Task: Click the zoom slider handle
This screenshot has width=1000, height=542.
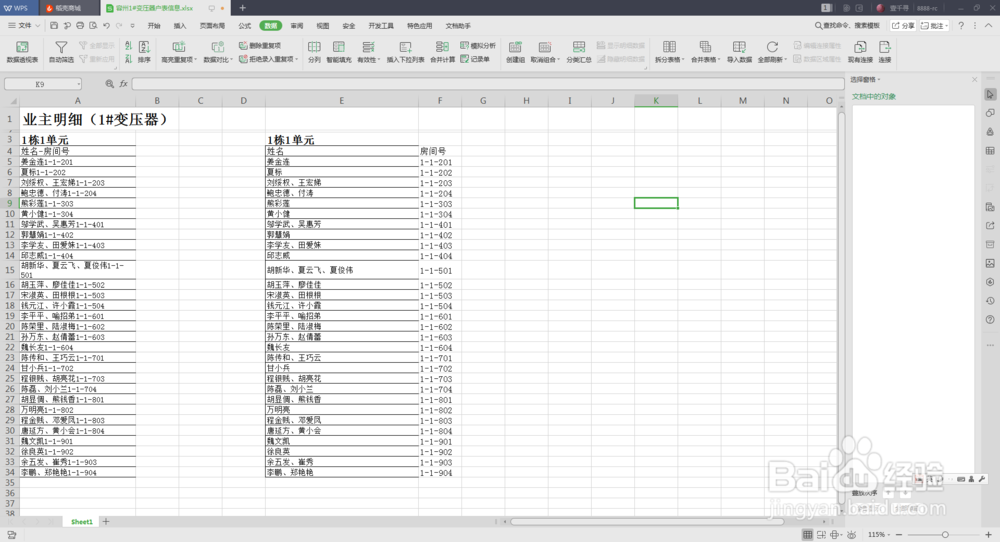Action: [x=945, y=534]
